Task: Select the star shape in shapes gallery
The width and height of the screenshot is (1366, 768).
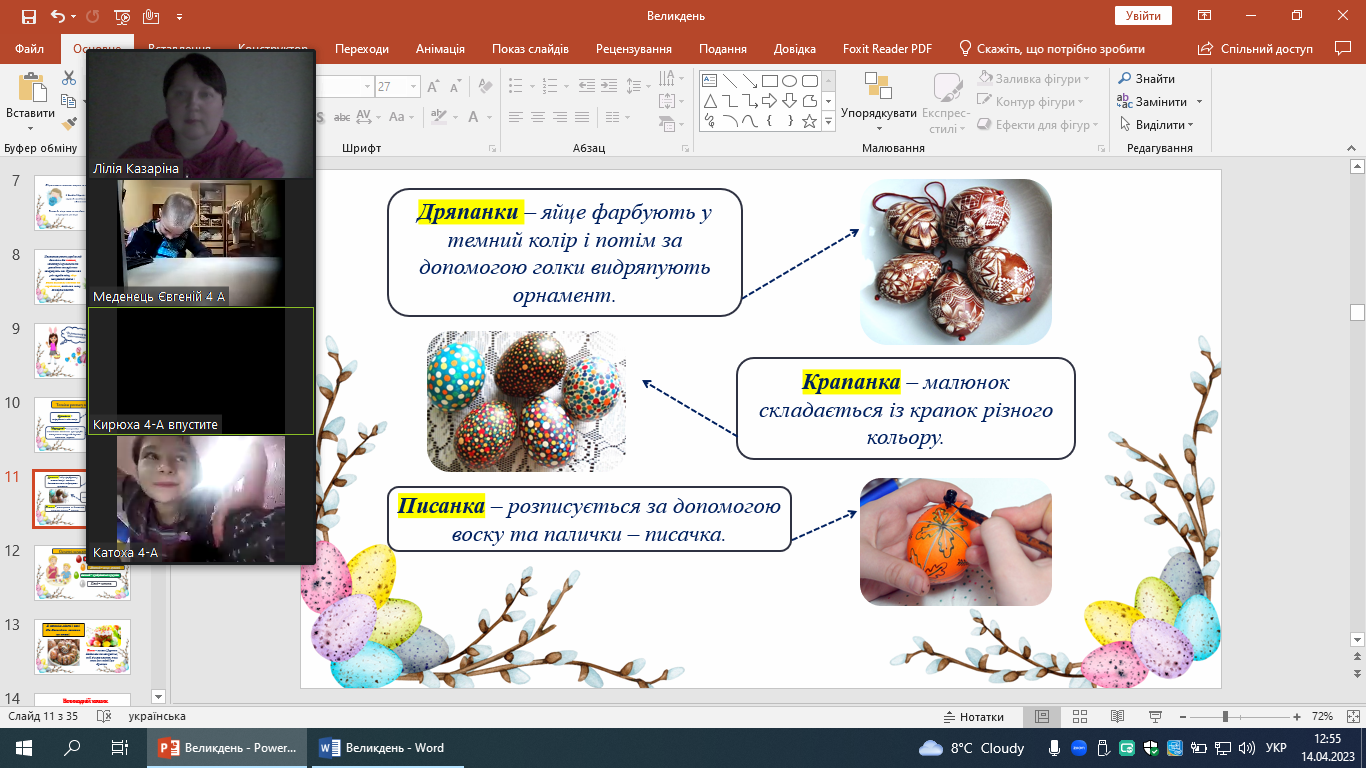Action: point(809,121)
